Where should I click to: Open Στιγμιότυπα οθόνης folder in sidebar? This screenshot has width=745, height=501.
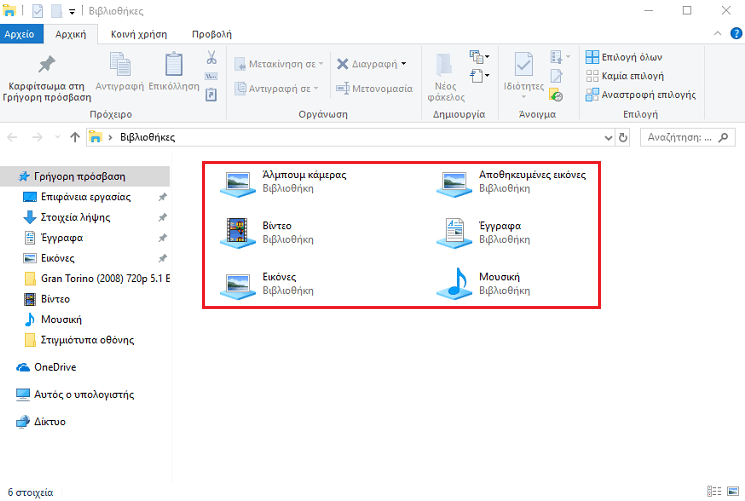tap(85, 340)
